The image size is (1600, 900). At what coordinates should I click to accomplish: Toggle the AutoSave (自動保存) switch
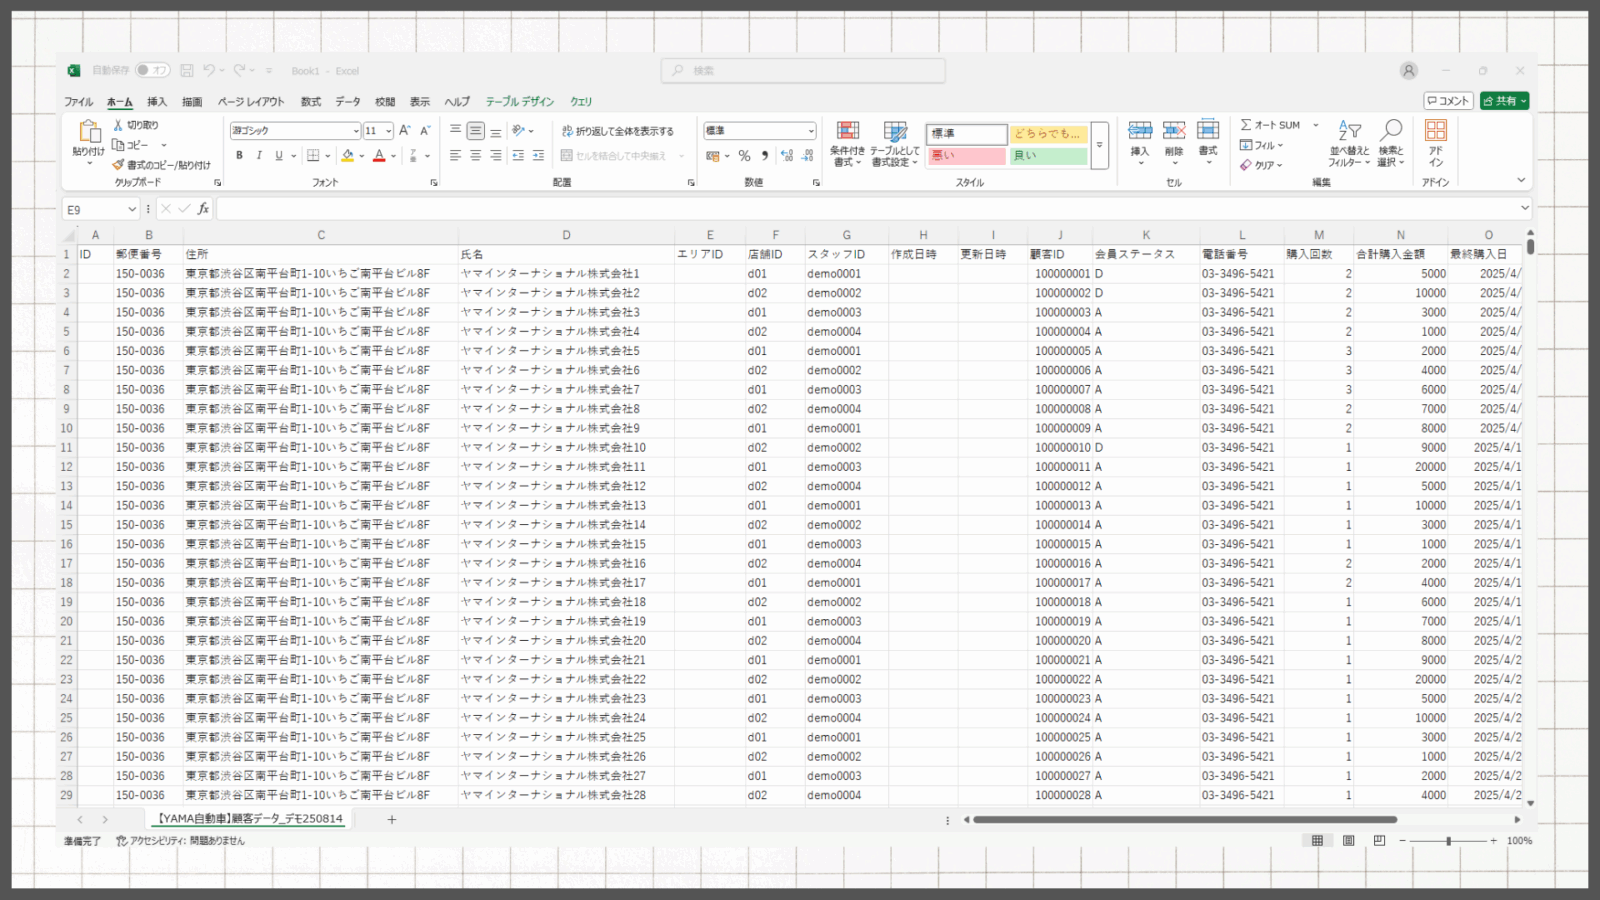point(153,70)
